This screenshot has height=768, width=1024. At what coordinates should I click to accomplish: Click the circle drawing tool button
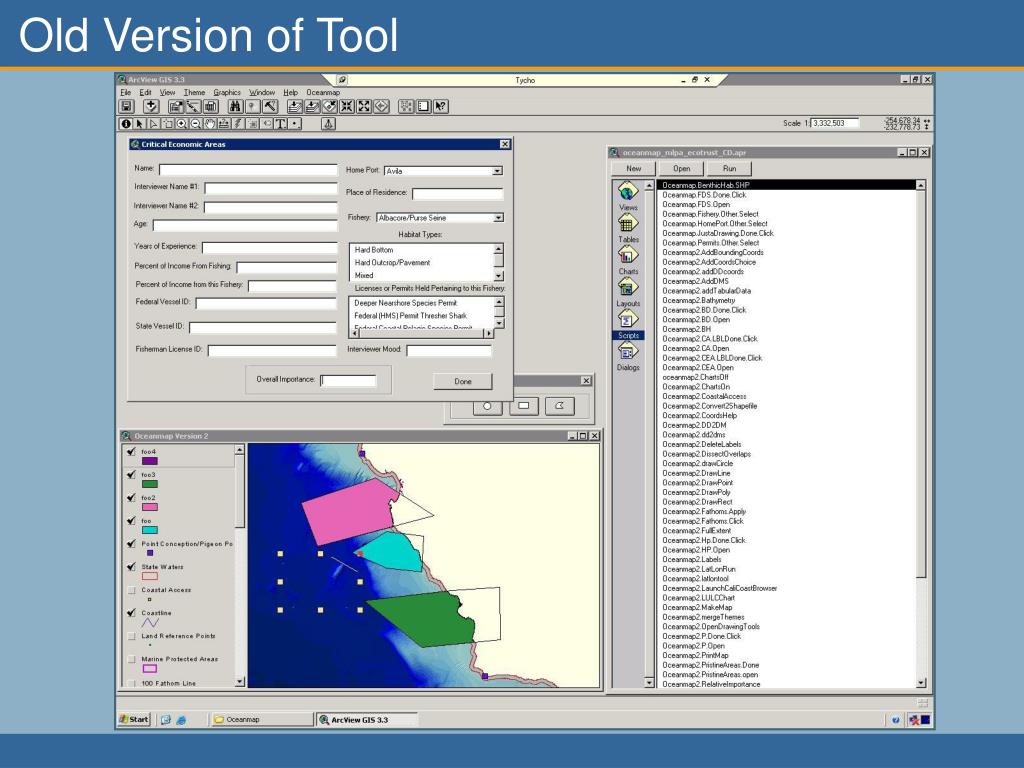click(x=487, y=406)
